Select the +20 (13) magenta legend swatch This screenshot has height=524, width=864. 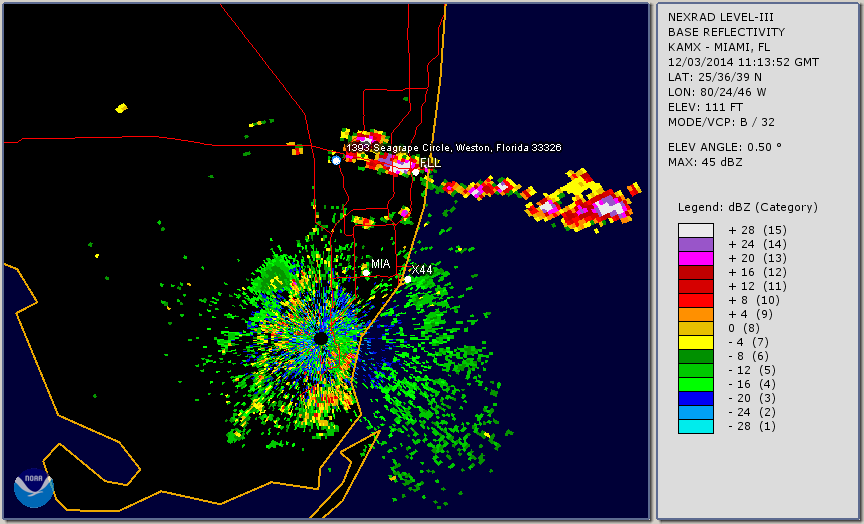pyautogui.click(x=696, y=258)
